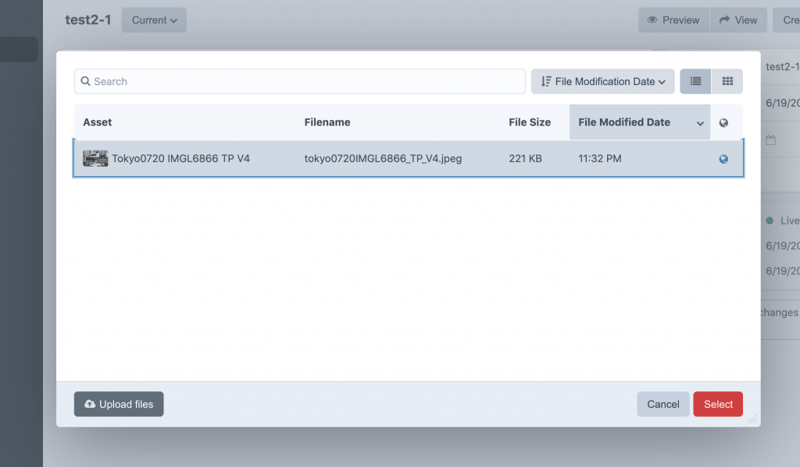Sort by the Filename column header
800x467 pixels.
click(327, 122)
